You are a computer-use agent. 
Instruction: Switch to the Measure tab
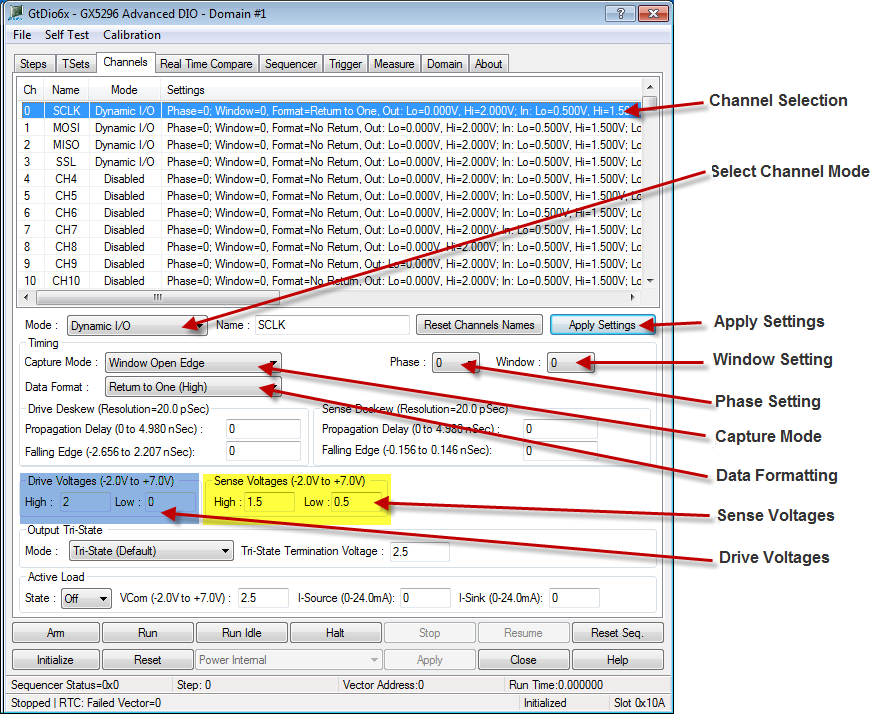pyautogui.click(x=394, y=64)
